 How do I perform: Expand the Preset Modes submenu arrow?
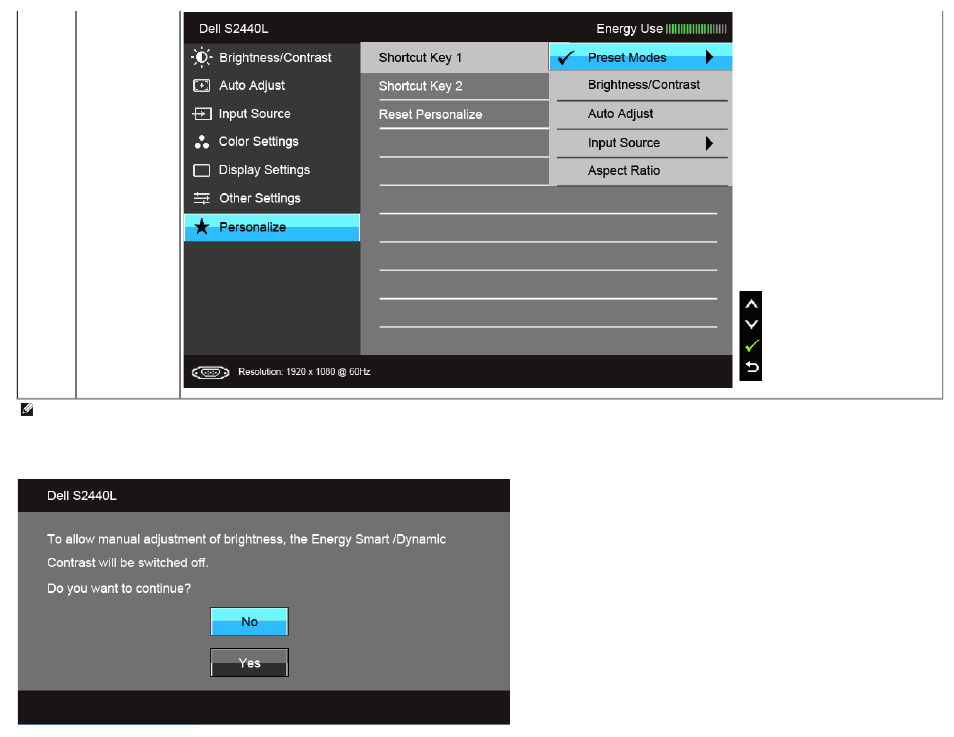709,57
